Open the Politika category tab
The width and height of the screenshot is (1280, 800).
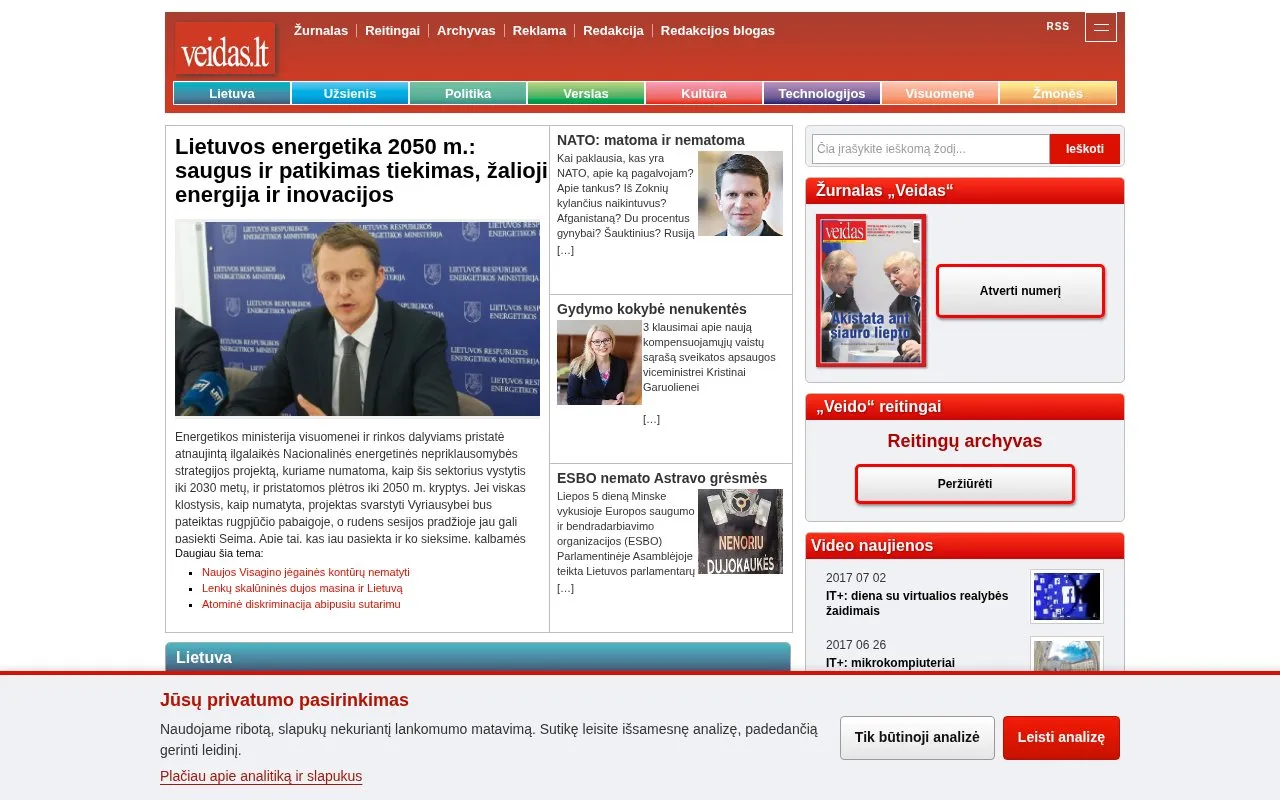(468, 93)
